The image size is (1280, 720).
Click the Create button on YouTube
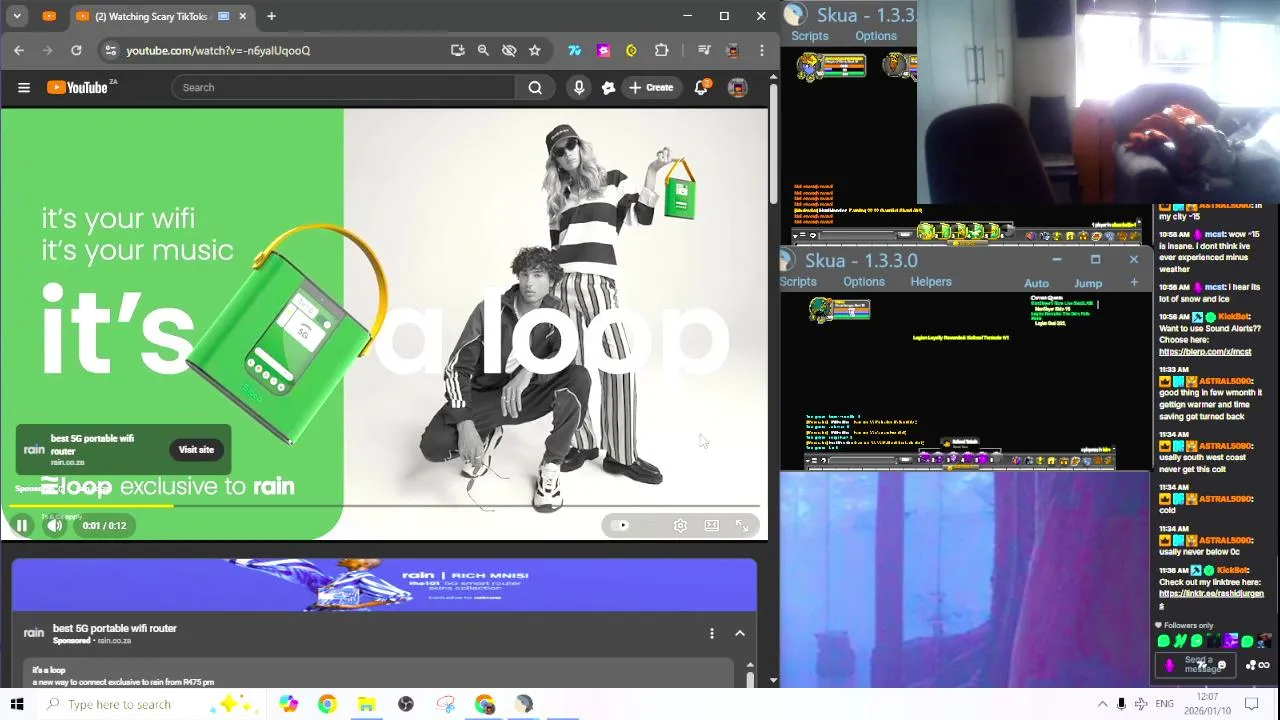click(x=651, y=87)
